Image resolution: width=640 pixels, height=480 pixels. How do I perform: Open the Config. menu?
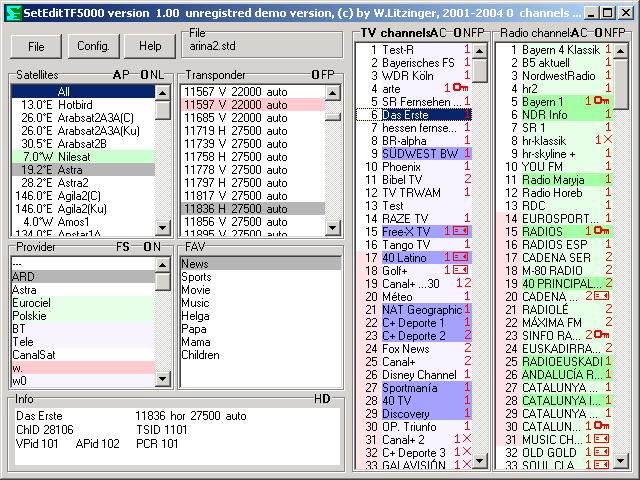coord(93,46)
